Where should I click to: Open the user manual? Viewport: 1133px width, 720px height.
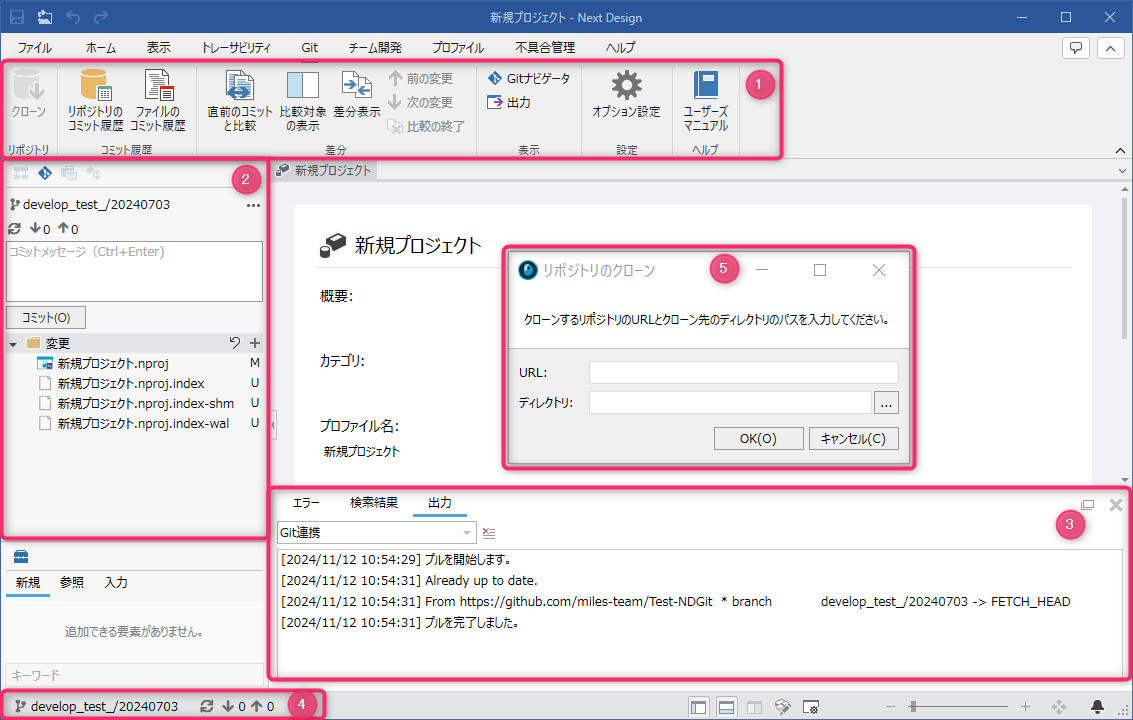(705, 100)
